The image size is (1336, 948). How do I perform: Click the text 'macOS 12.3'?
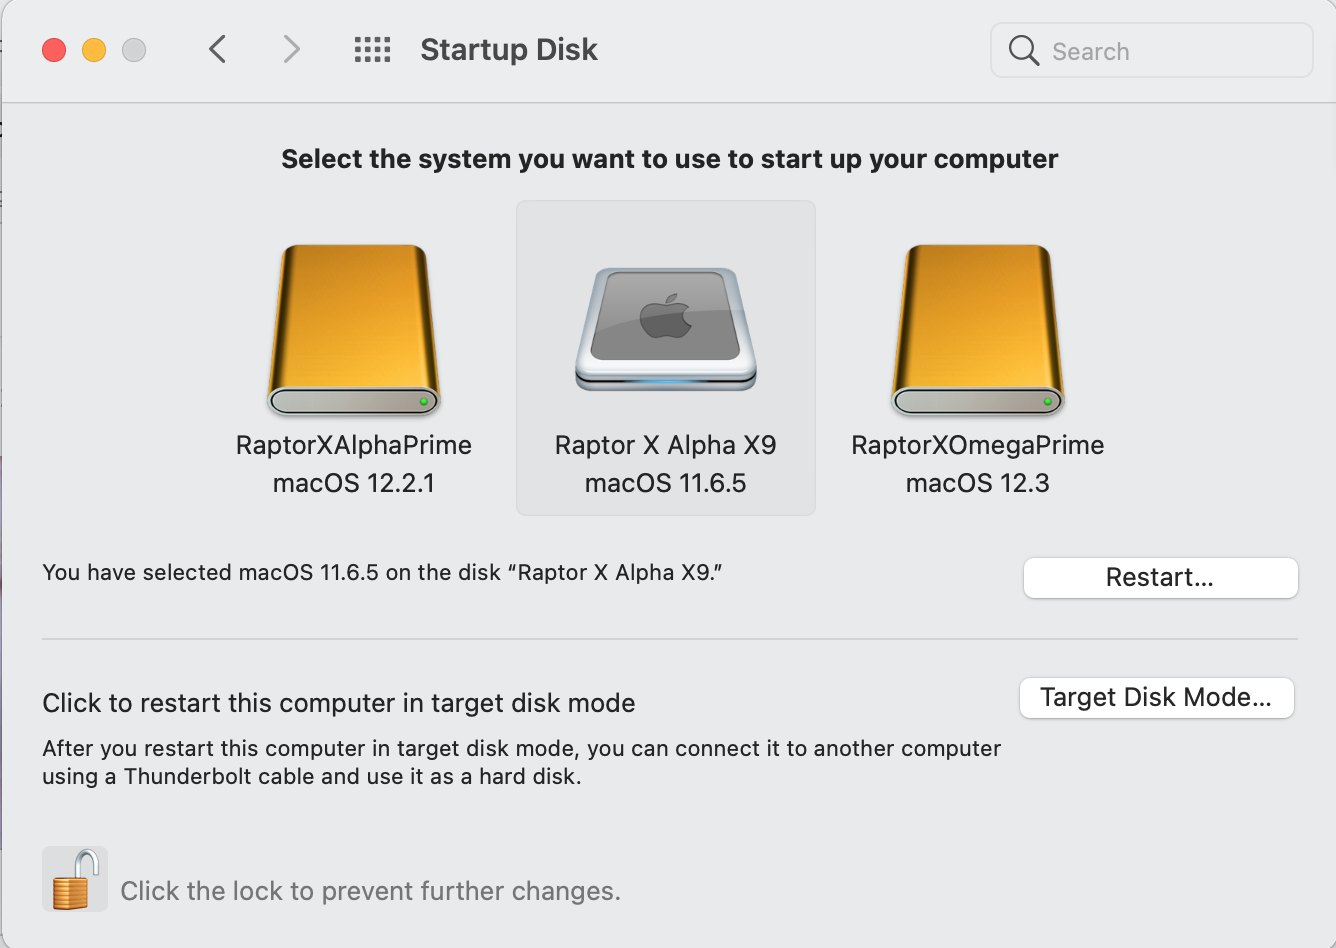978,484
